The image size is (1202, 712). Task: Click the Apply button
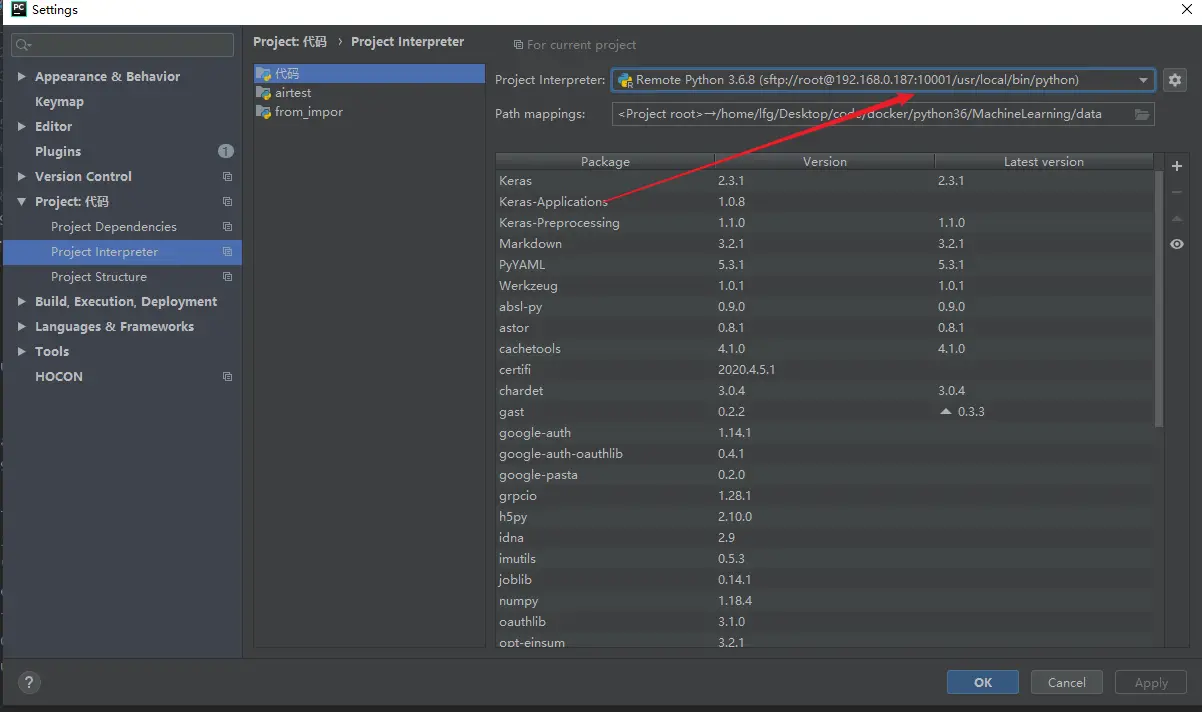coord(1151,682)
